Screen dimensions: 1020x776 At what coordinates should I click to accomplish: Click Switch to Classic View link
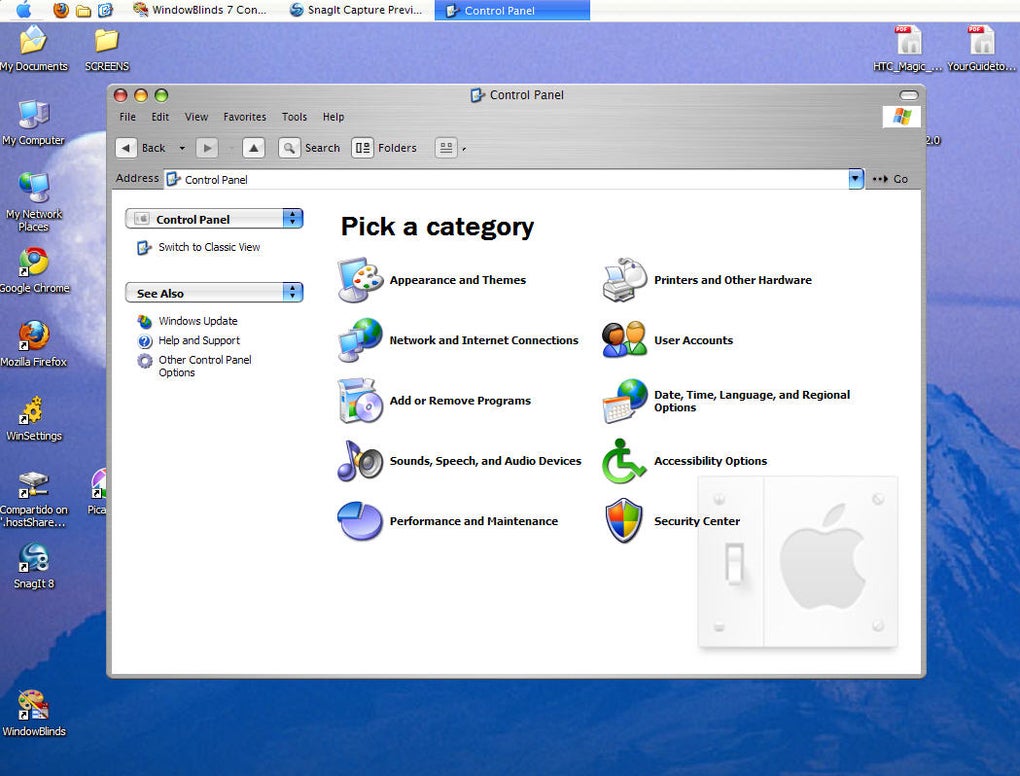pos(209,247)
